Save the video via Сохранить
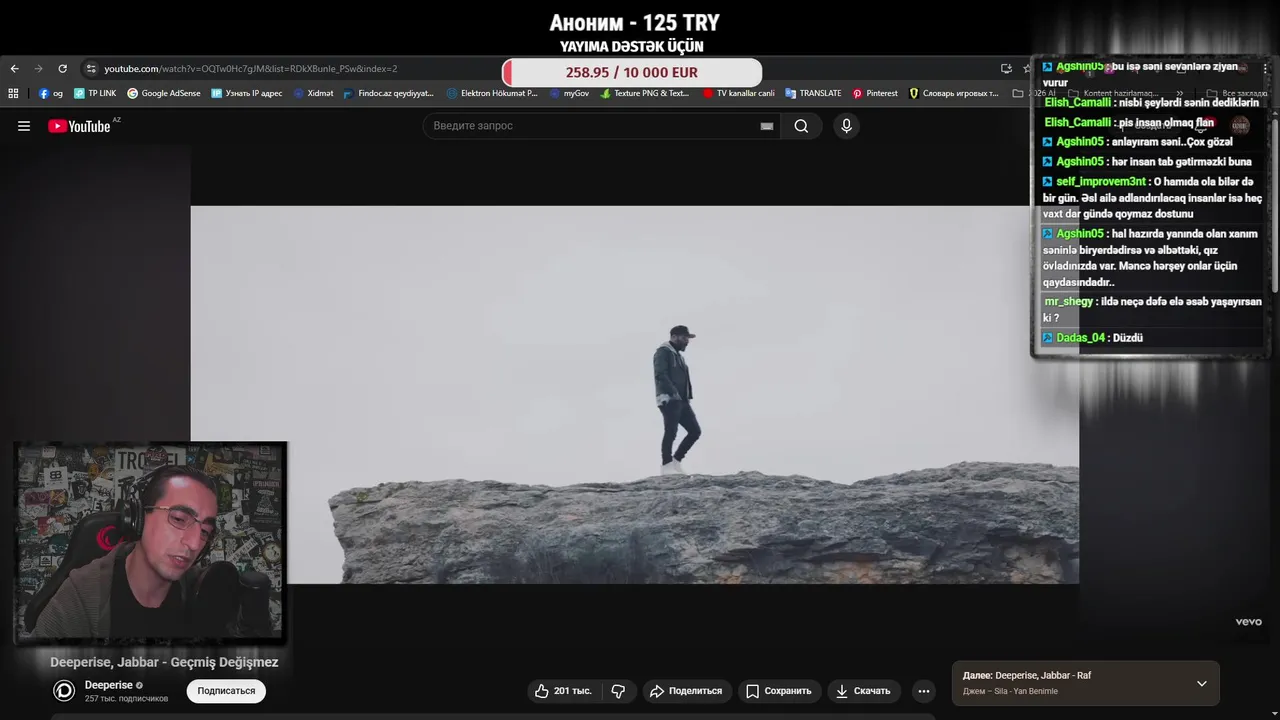This screenshot has height=720, width=1280. (x=778, y=691)
